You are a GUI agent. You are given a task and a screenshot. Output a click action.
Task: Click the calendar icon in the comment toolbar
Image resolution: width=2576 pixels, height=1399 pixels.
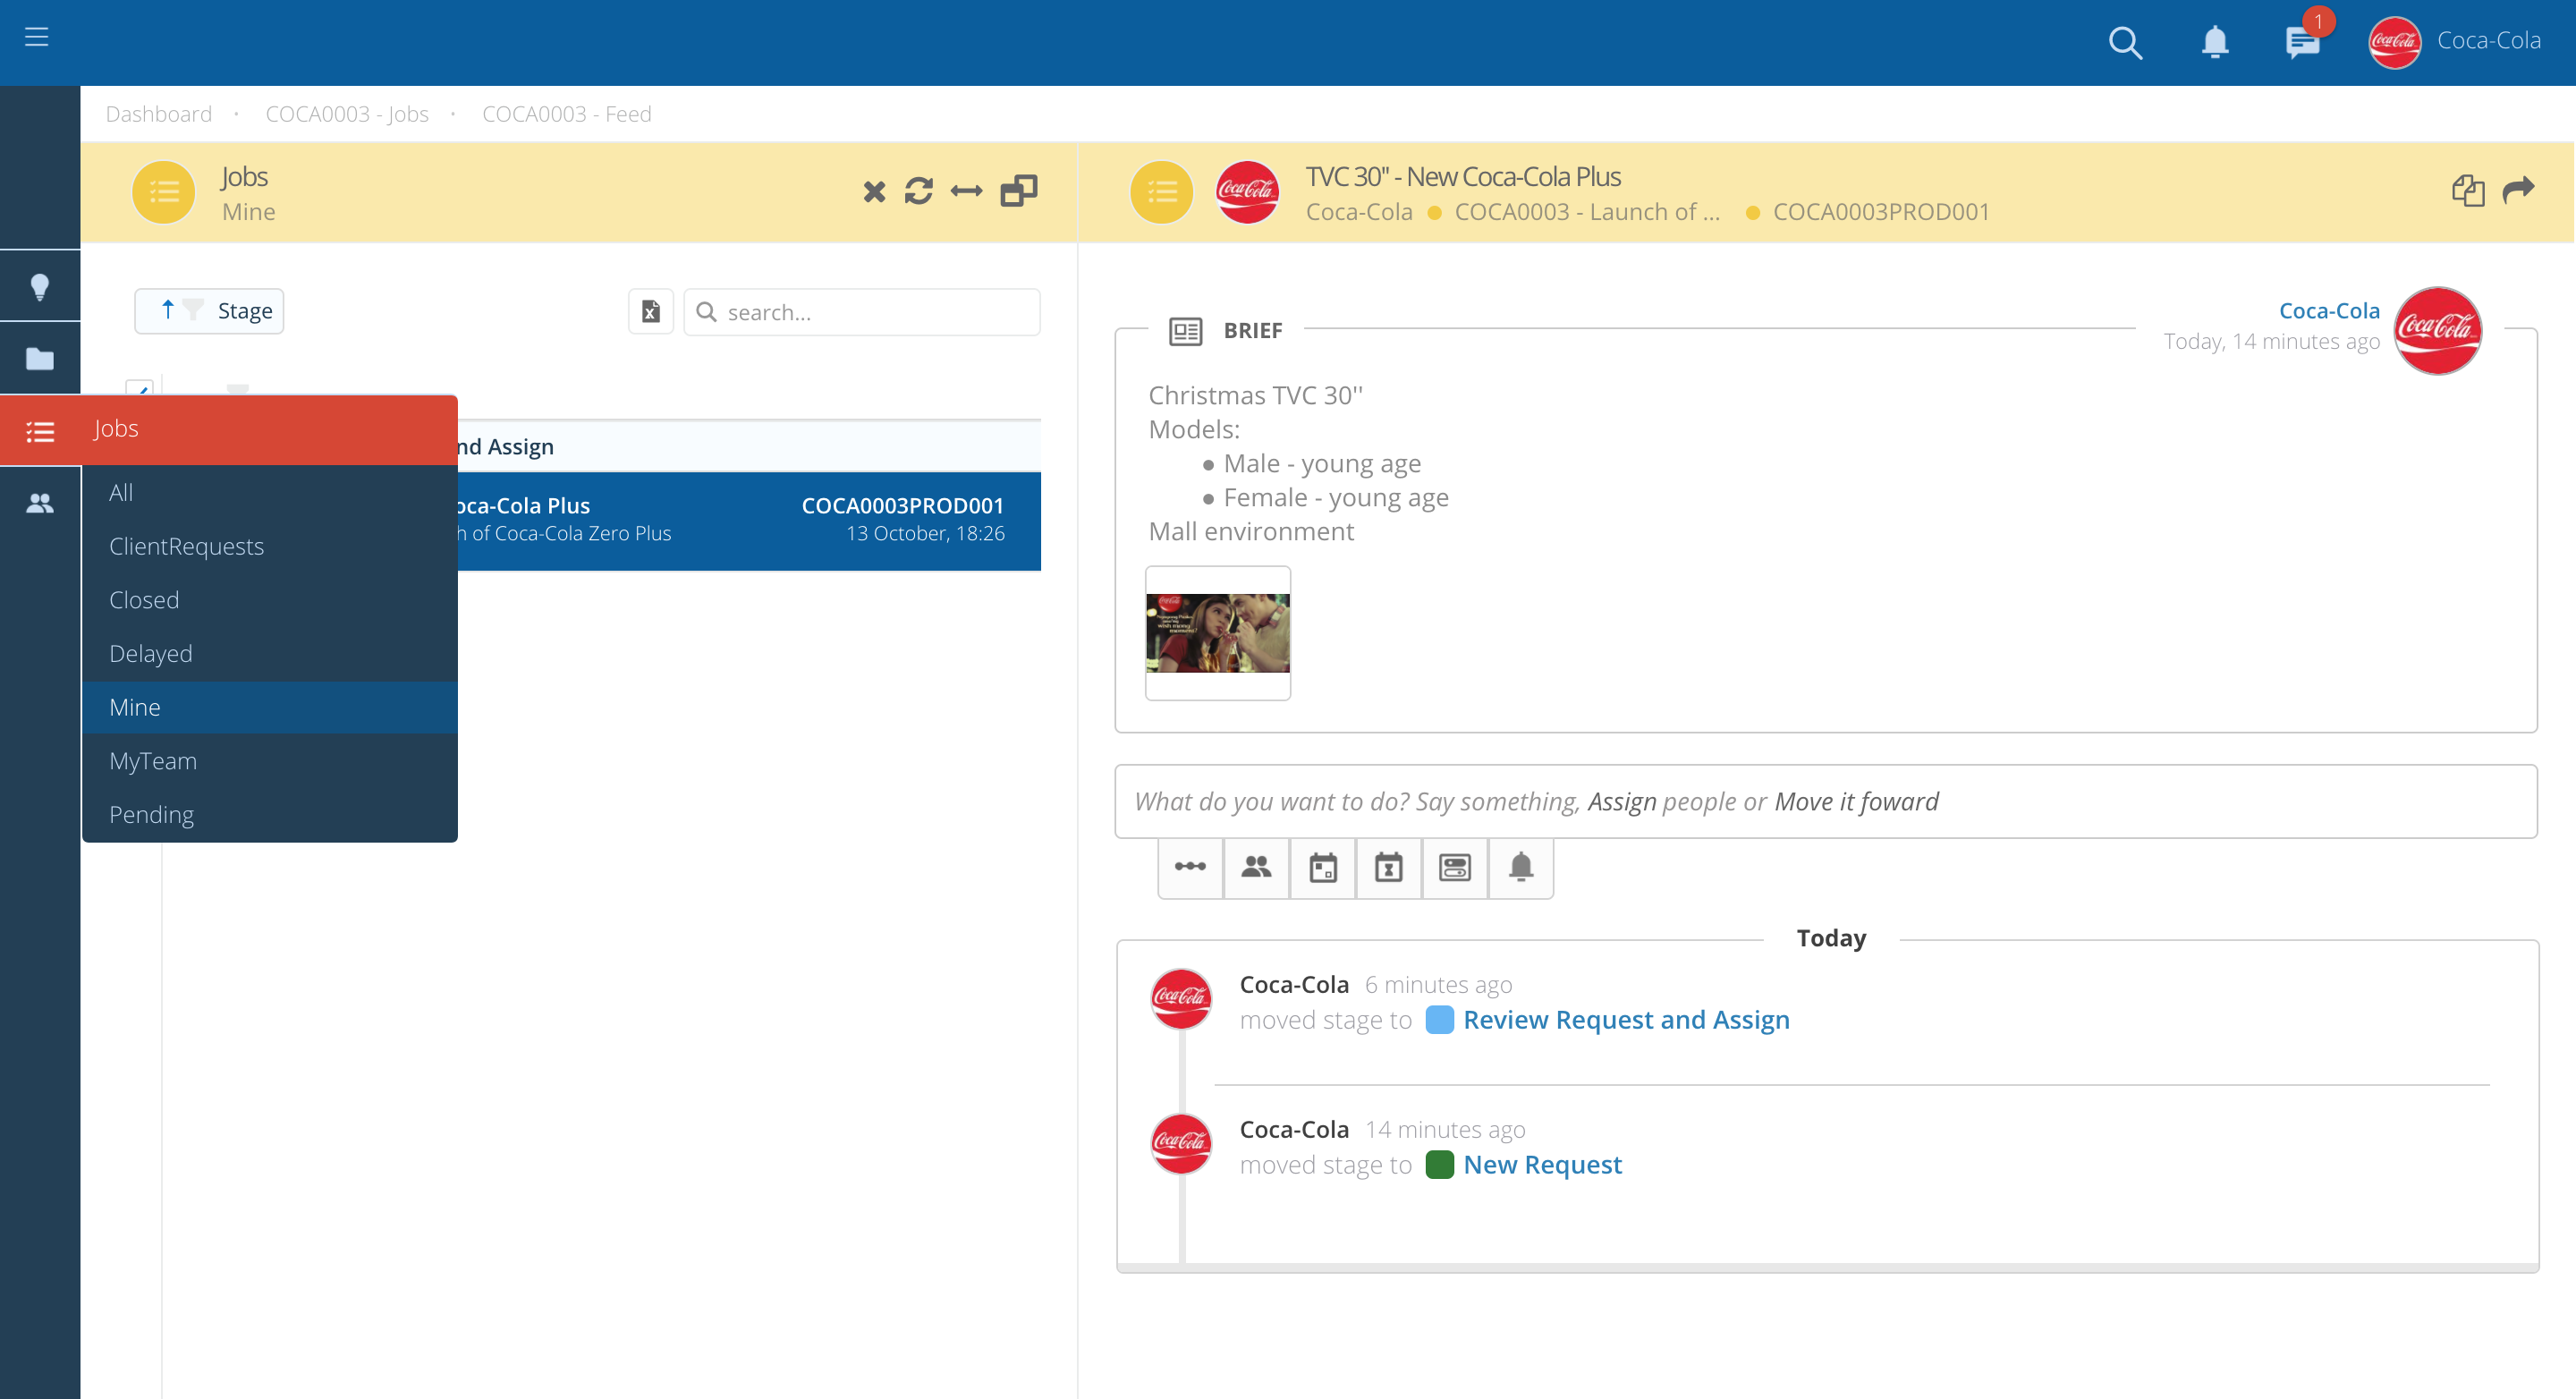[1323, 868]
